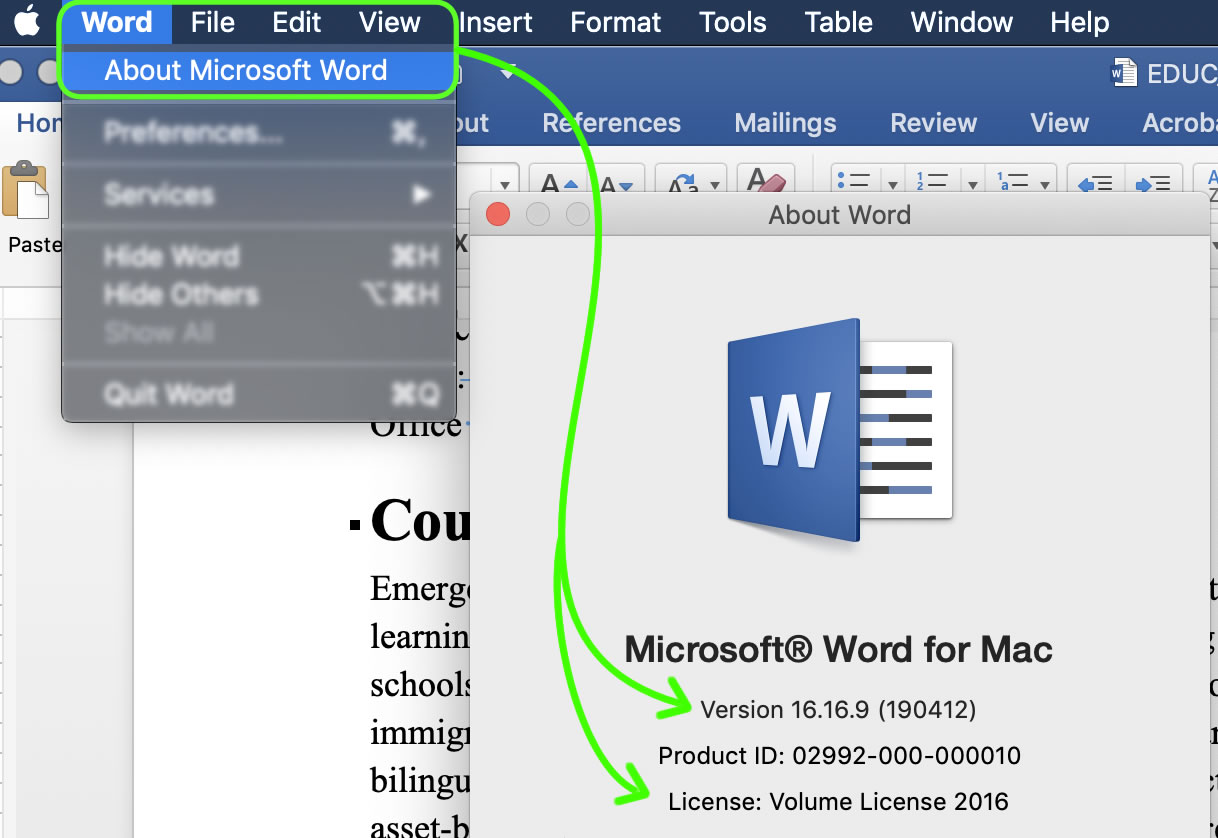
Task: Click the Increase Font Size icon
Action: point(558,185)
